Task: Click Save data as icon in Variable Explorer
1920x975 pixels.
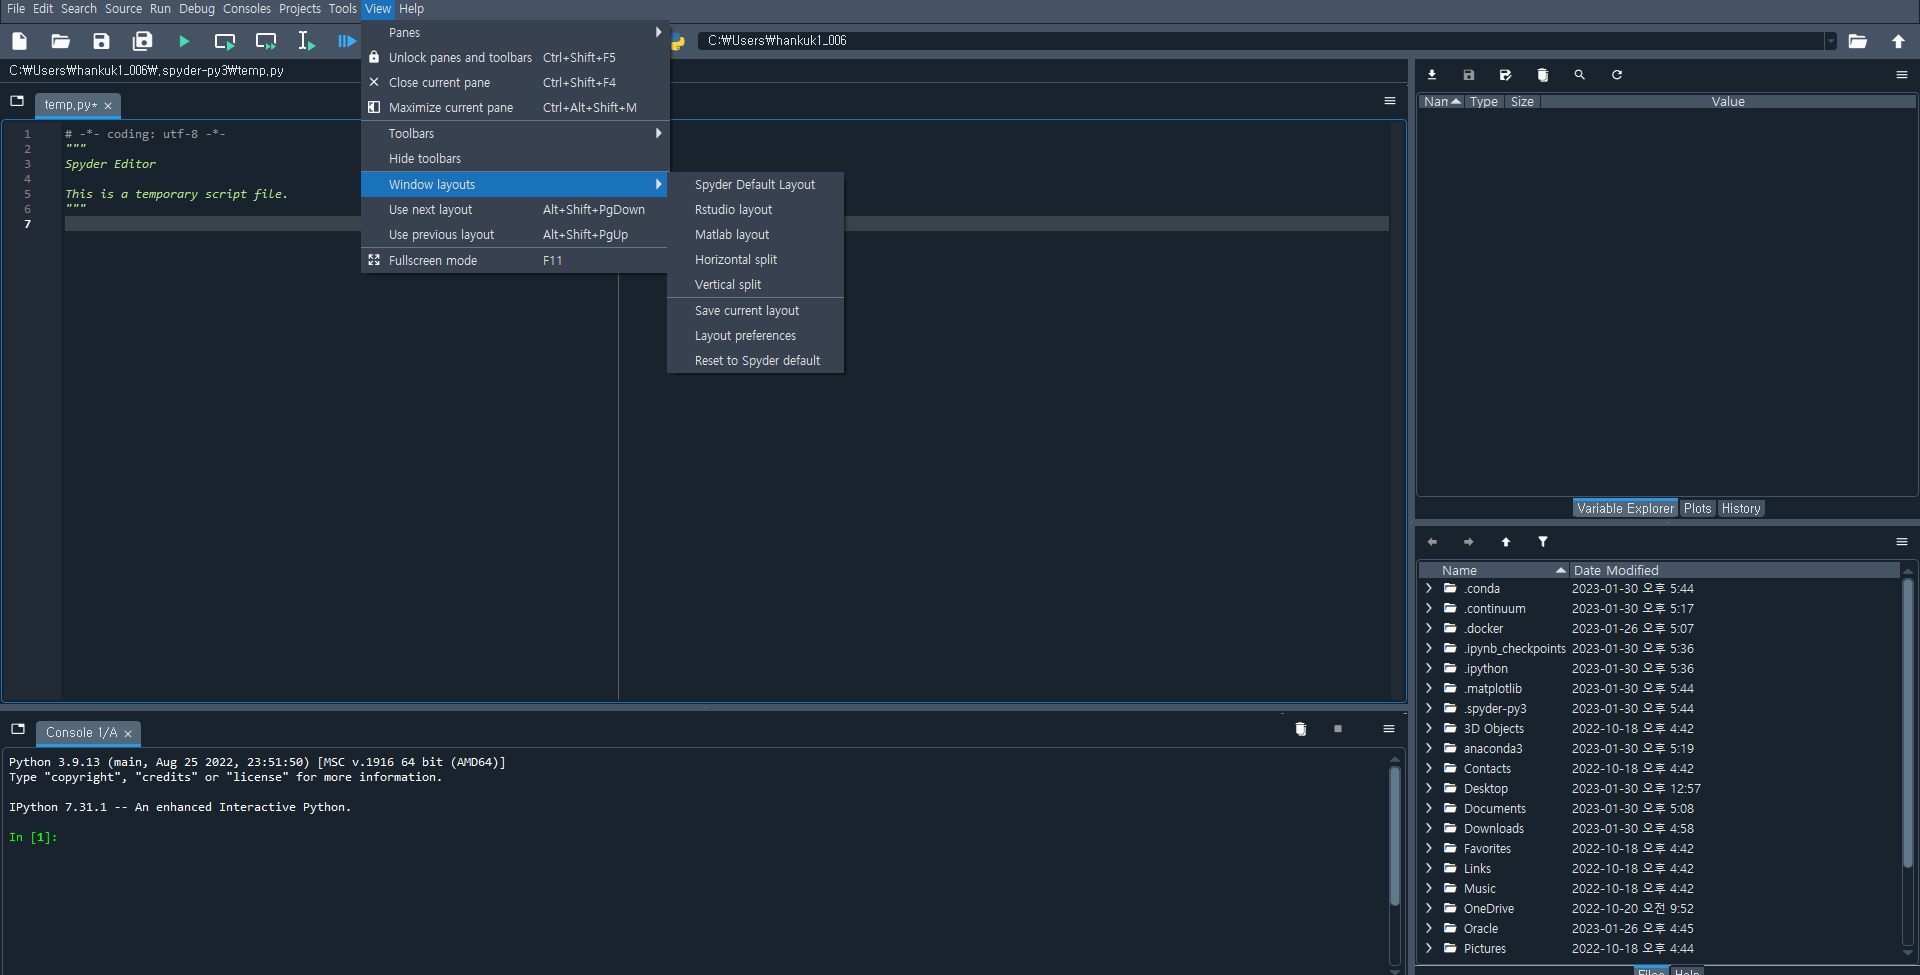Action: (x=1506, y=75)
